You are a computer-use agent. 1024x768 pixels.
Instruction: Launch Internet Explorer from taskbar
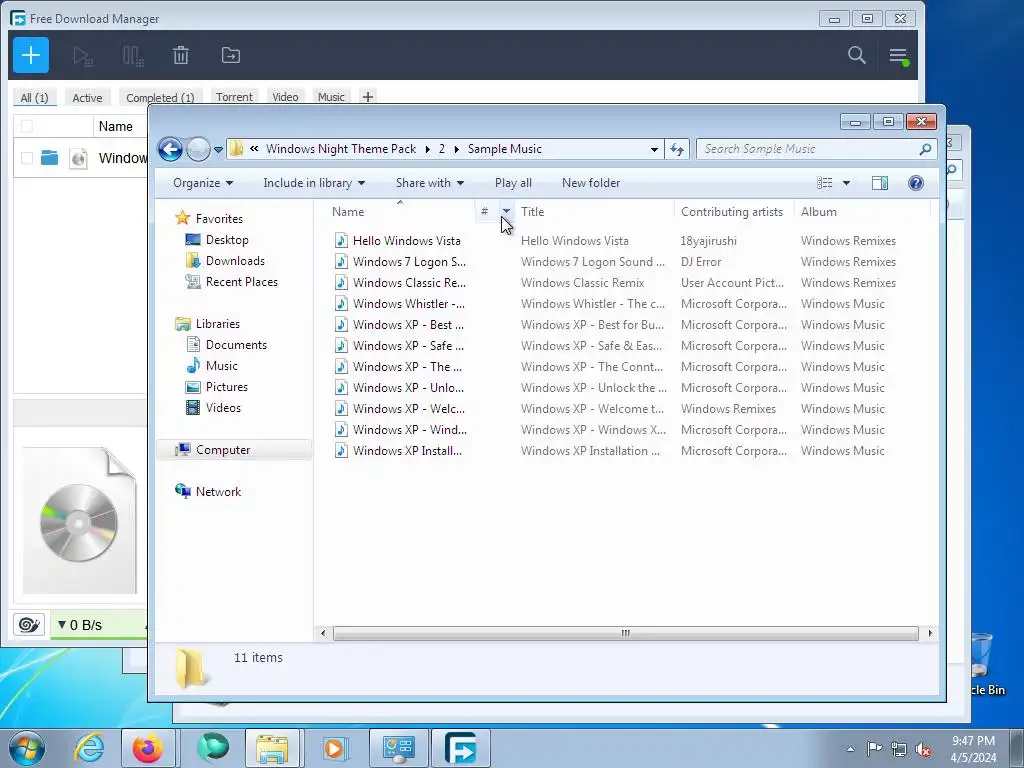[89, 748]
